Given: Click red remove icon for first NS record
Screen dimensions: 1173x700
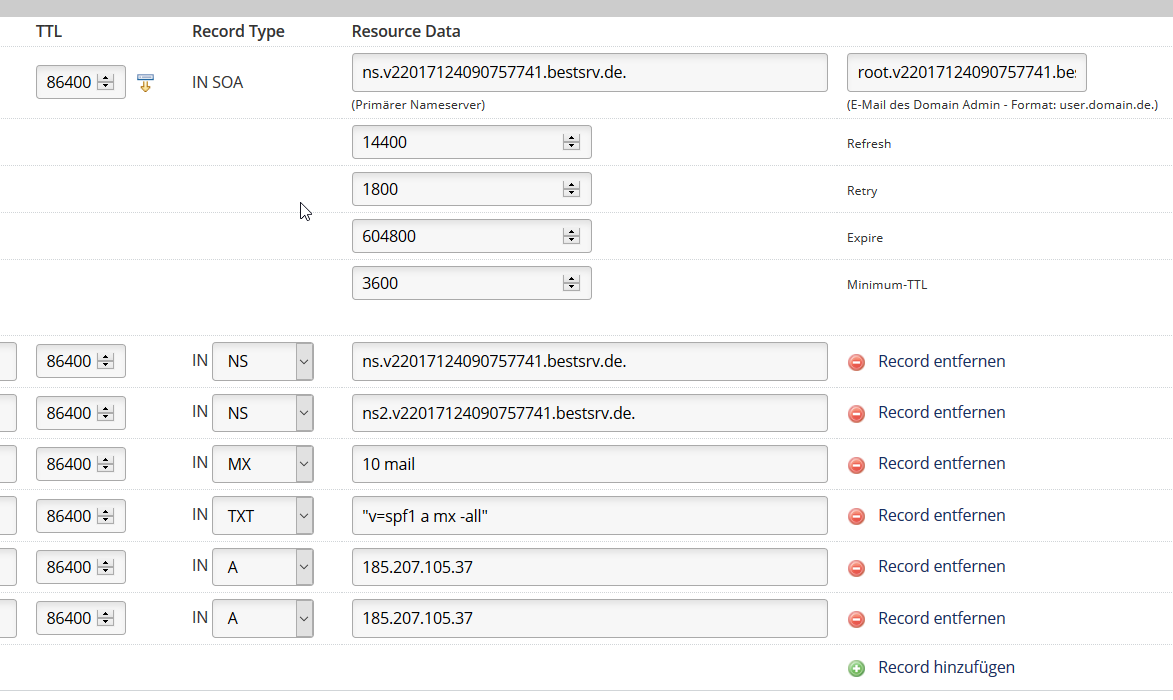Looking at the screenshot, I should (856, 362).
